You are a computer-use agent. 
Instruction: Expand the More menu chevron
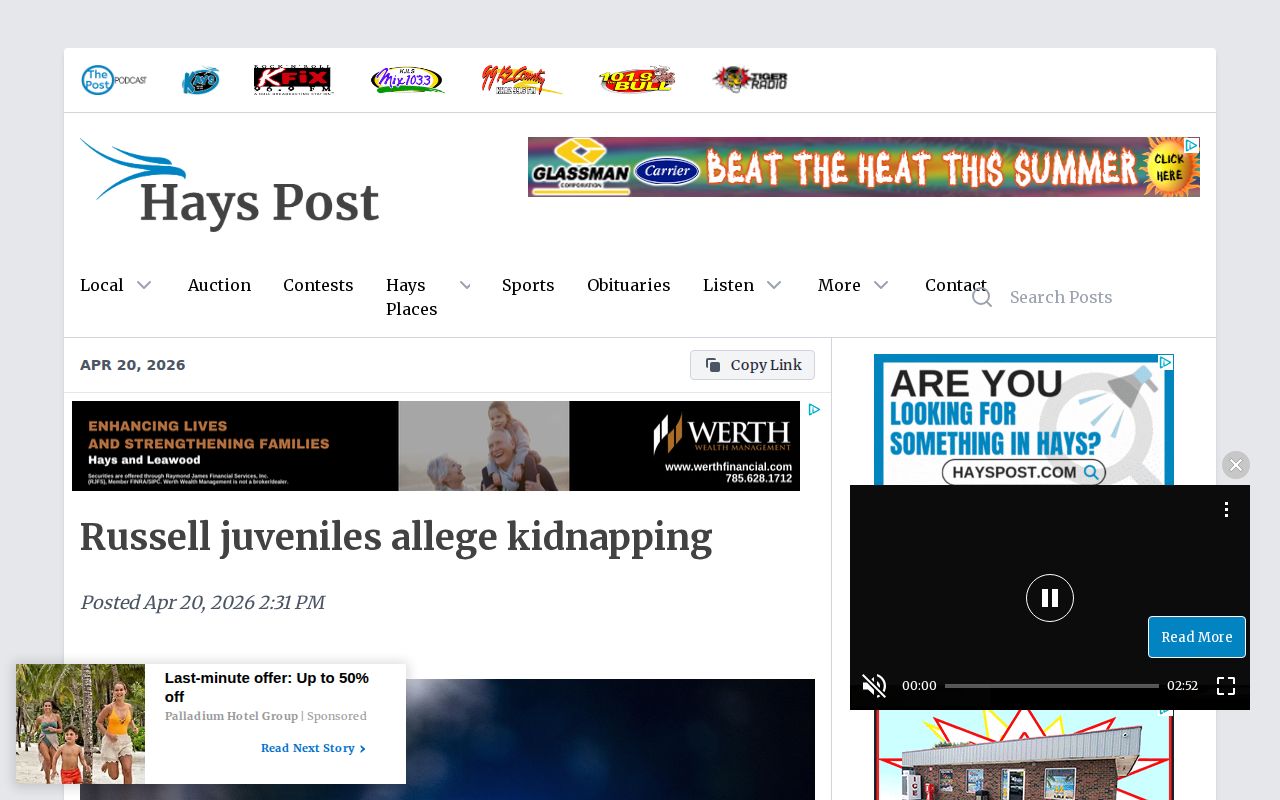click(881, 286)
